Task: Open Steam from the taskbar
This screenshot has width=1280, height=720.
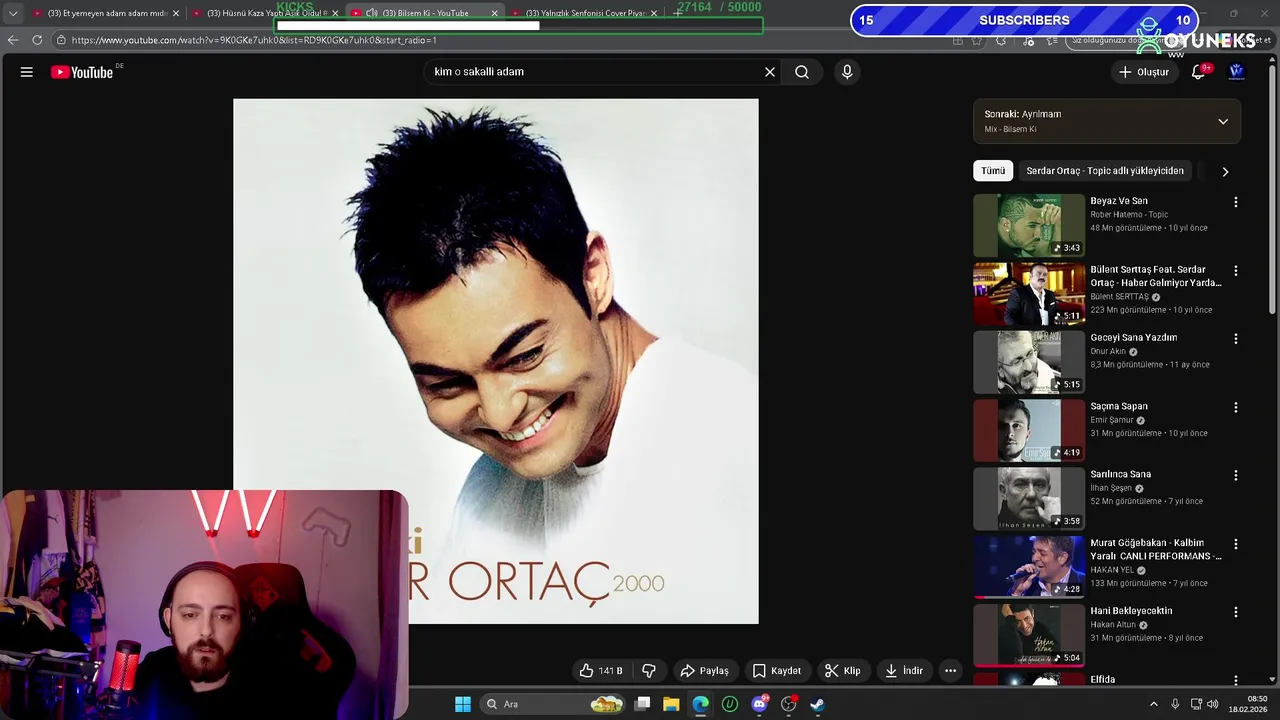Action: [x=817, y=704]
